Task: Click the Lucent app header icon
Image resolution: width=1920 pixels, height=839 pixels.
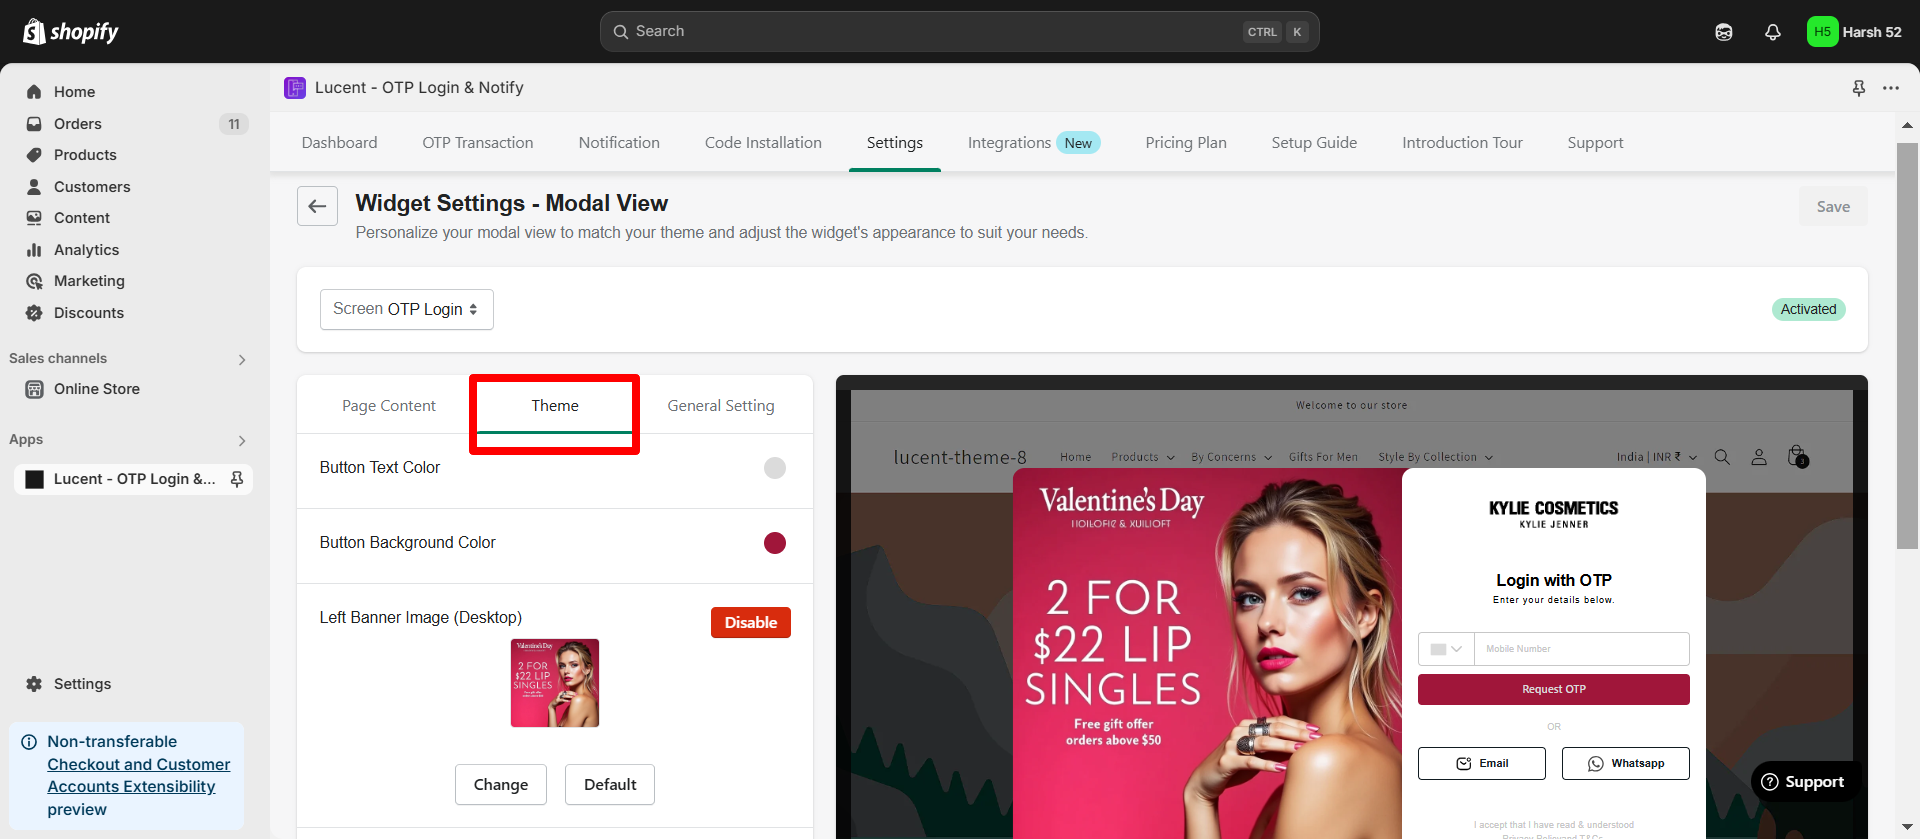Action: coord(295,88)
